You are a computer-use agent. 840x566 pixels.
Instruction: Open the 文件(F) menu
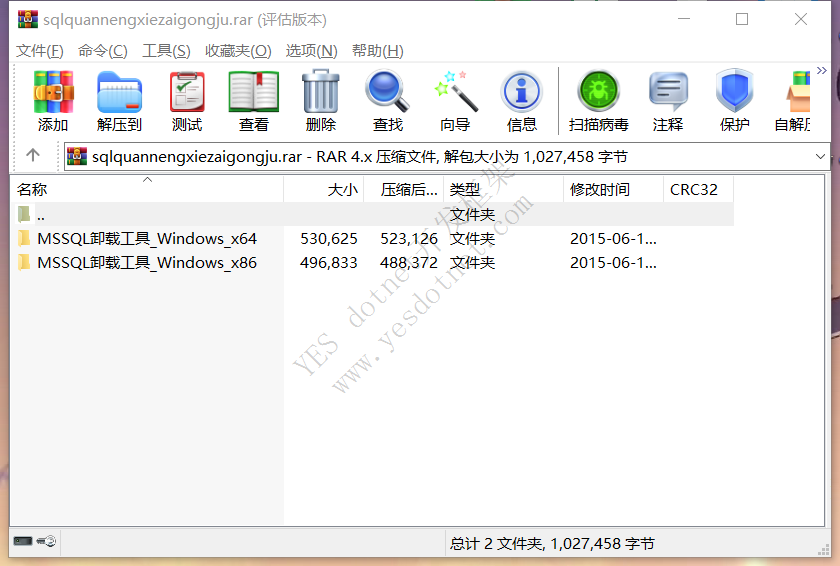coord(40,51)
